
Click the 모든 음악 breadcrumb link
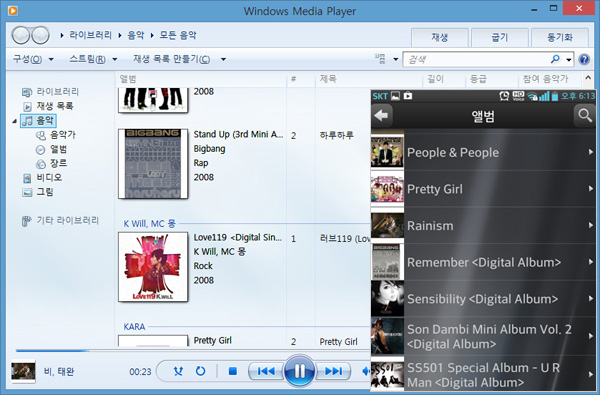coord(178,36)
